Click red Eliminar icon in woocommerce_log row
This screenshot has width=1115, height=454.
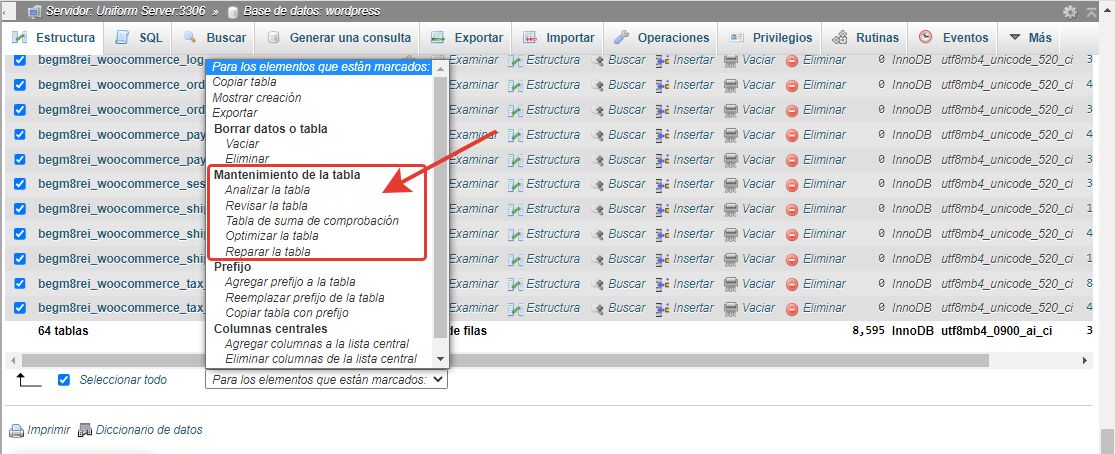[792, 60]
